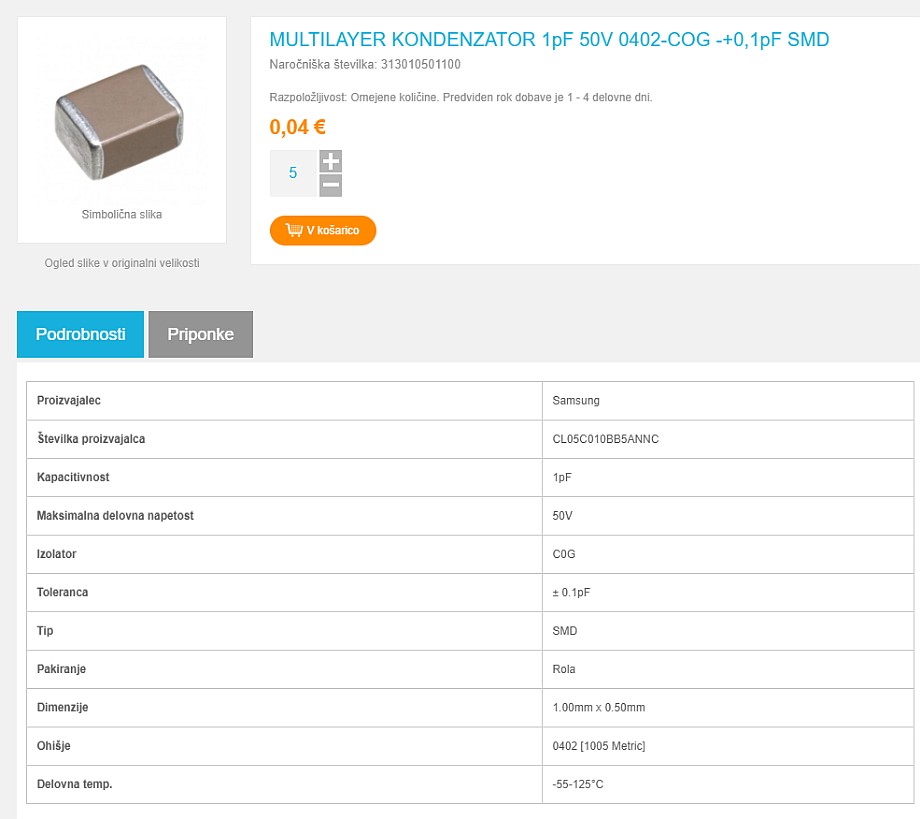Click the CL05C010BB5ANNC part number cell
The width and height of the screenshot is (920, 819).
(x=728, y=439)
